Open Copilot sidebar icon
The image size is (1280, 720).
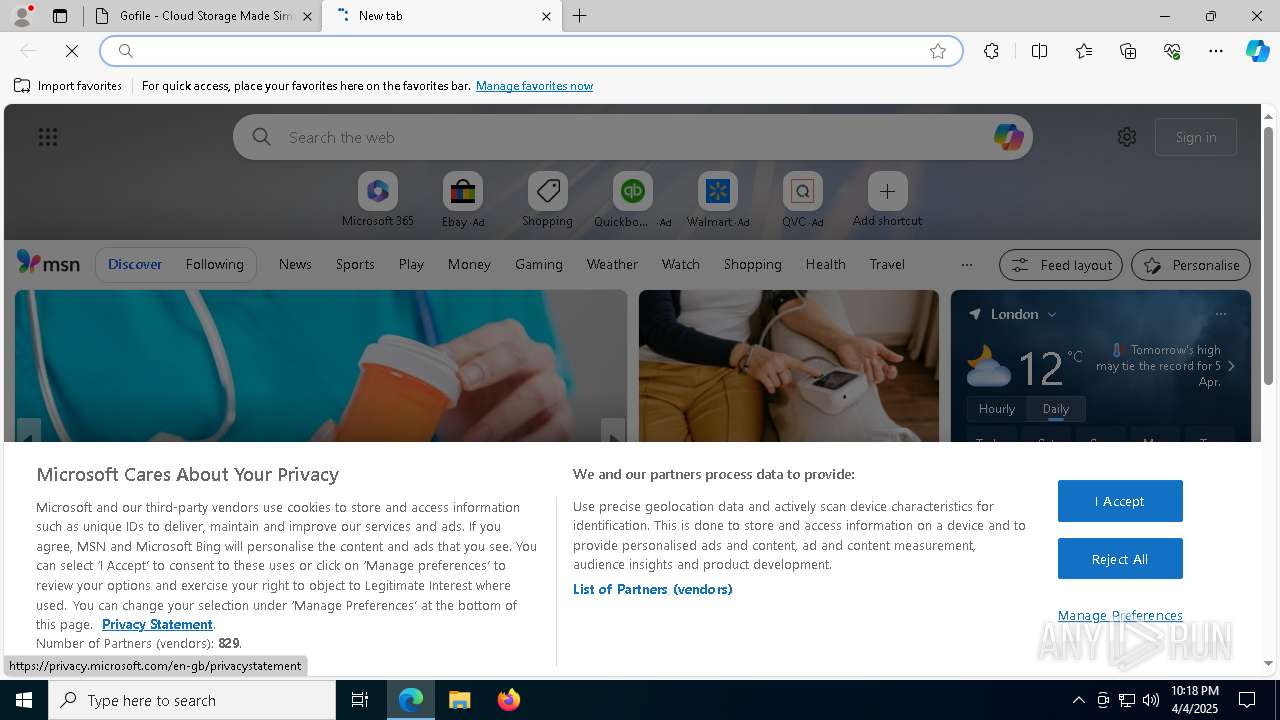pyautogui.click(x=1258, y=51)
